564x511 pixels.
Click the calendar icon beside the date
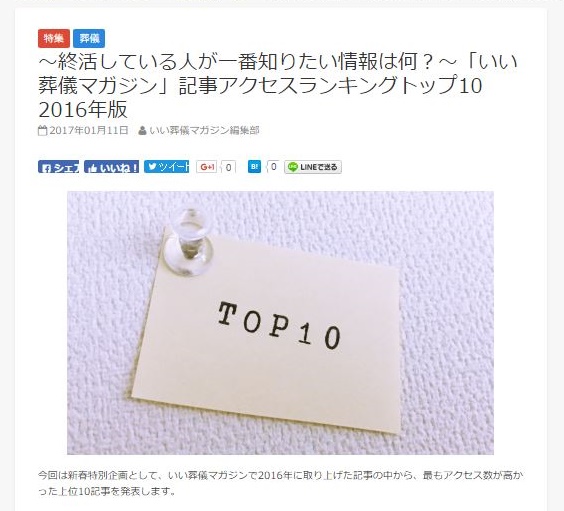pyautogui.click(x=42, y=130)
